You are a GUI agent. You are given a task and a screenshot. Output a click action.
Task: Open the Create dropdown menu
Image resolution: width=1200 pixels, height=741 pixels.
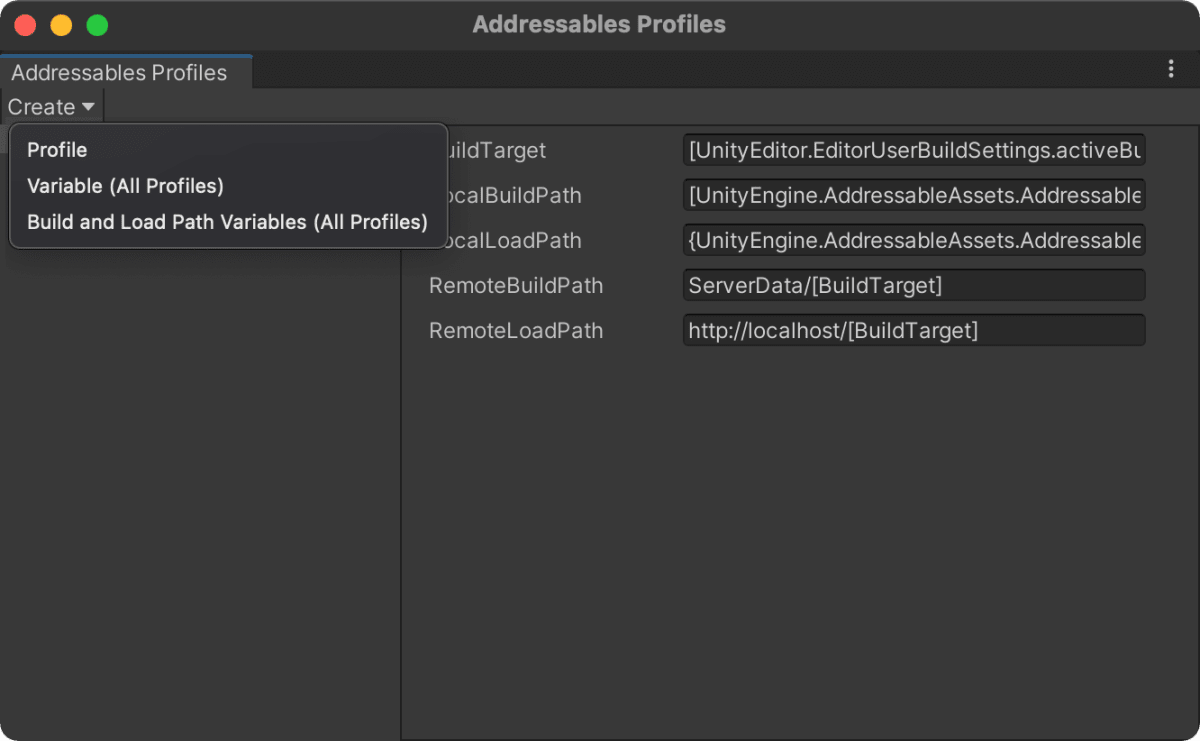pyautogui.click(x=51, y=107)
